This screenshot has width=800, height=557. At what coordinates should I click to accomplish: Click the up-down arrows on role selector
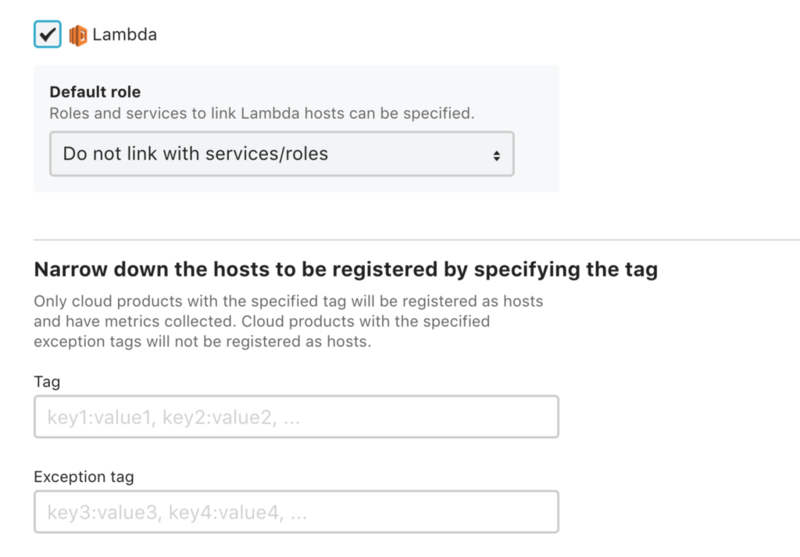coord(496,156)
